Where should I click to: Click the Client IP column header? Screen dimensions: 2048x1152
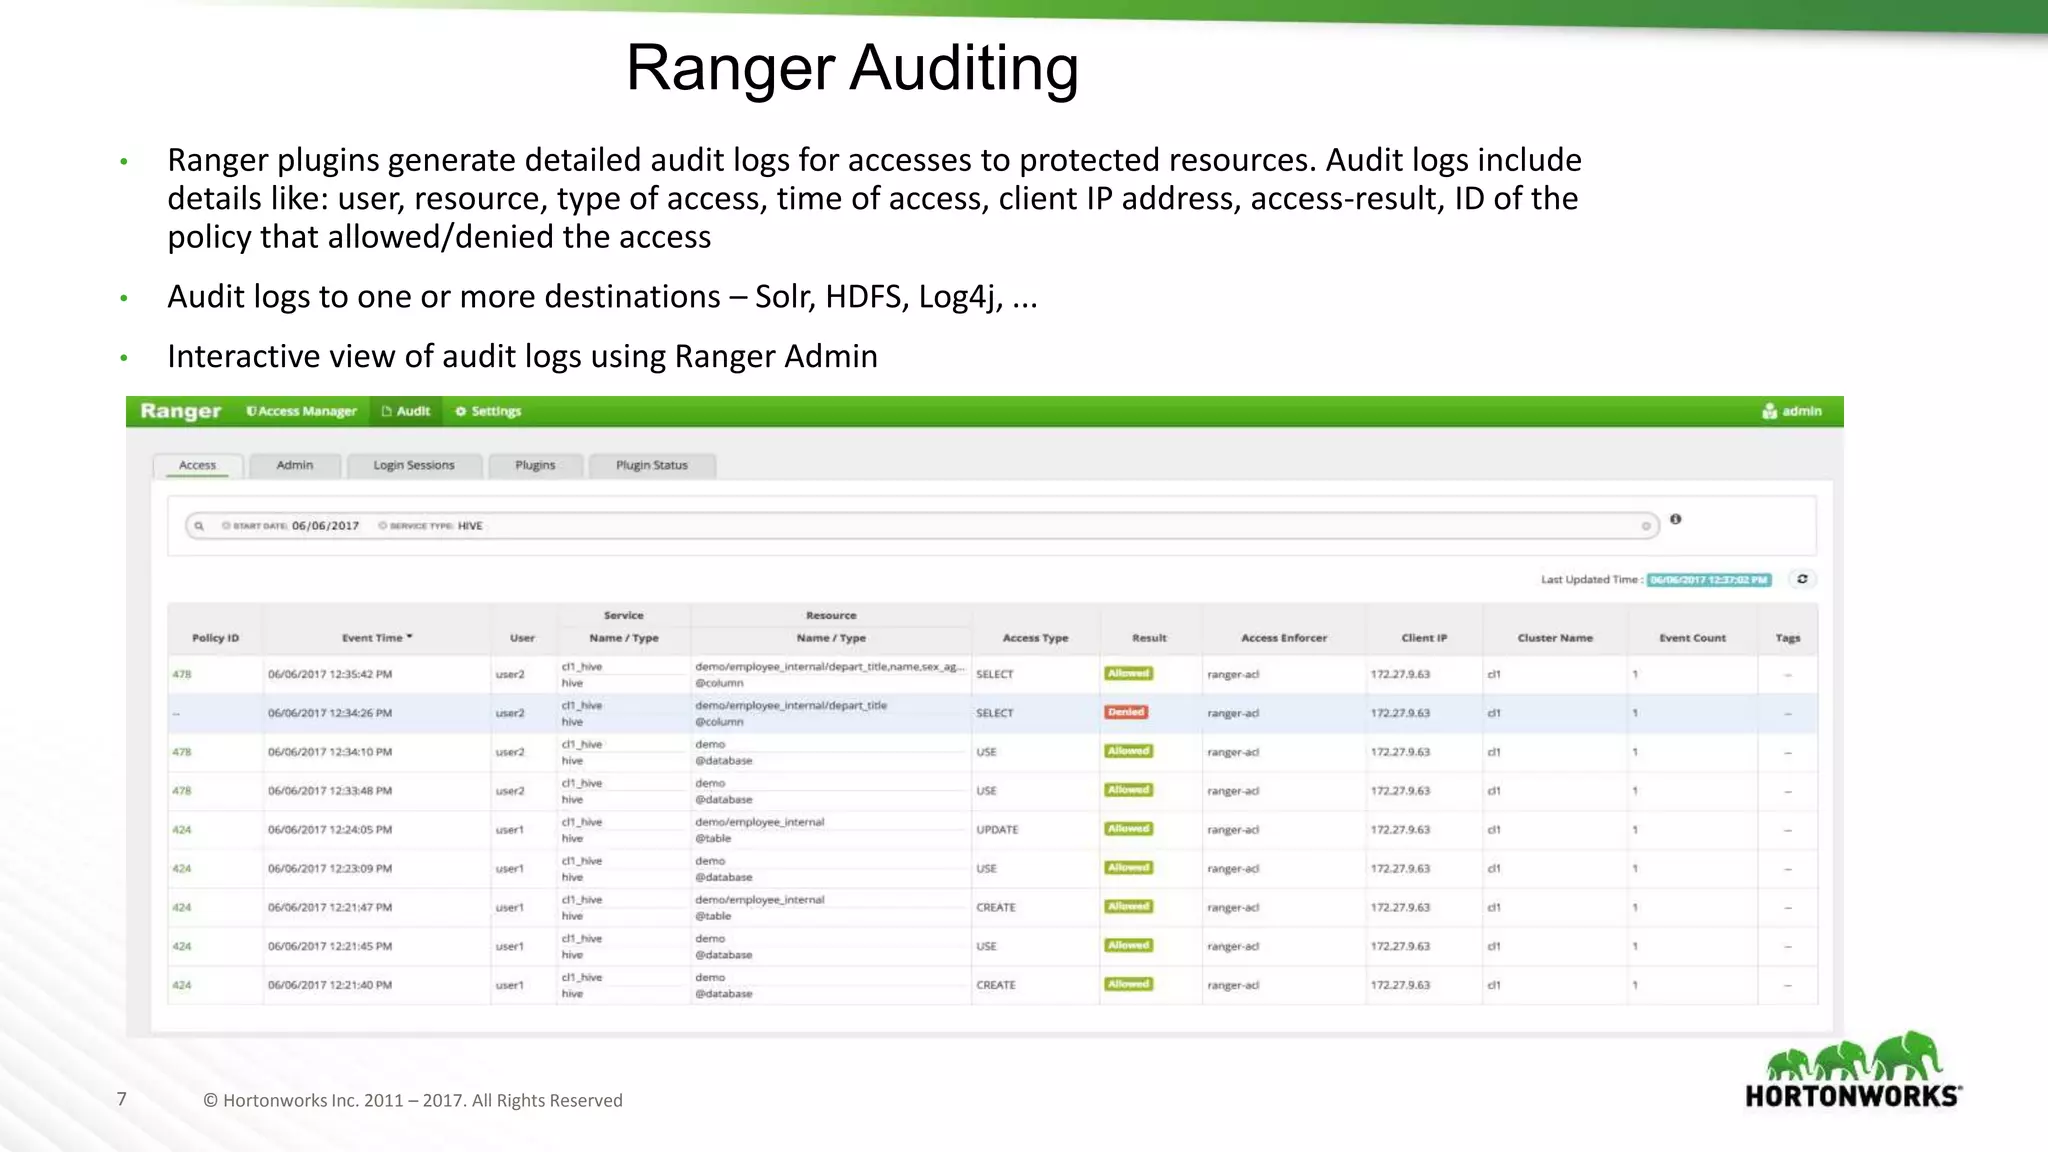(x=1424, y=638)
